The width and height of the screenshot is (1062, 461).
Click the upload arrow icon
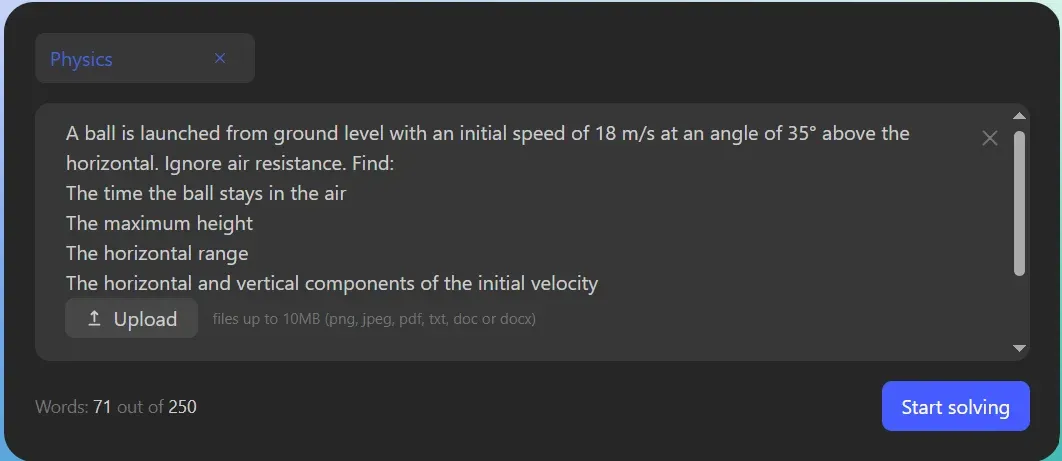click(x=95, y=319)
